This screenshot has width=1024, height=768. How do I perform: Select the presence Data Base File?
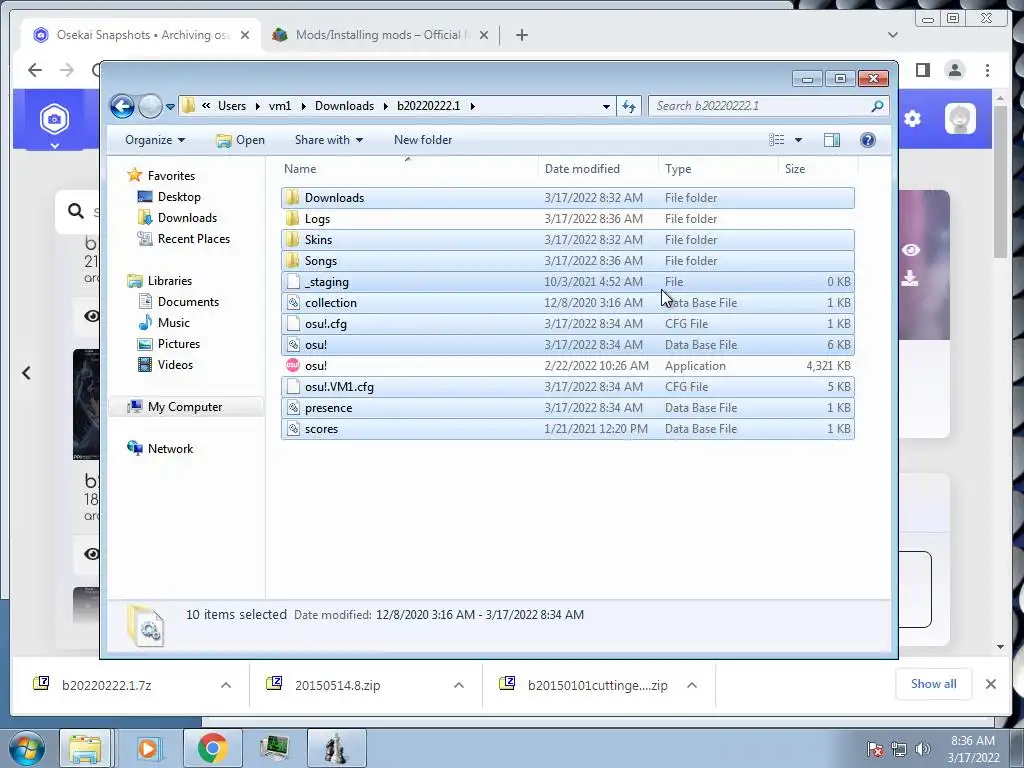point(568,408)
